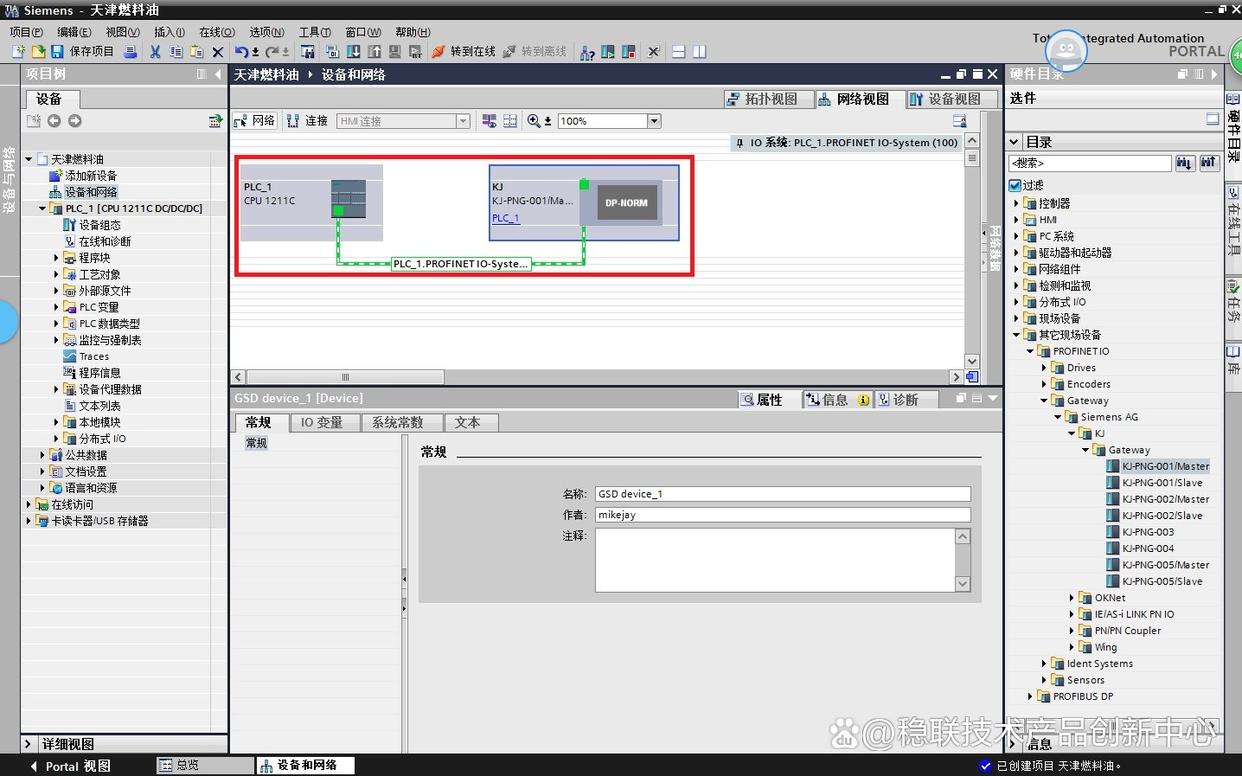Open the 项目(P) menu
Viewport: 1242px width, 776px height.
coord(26,32)
